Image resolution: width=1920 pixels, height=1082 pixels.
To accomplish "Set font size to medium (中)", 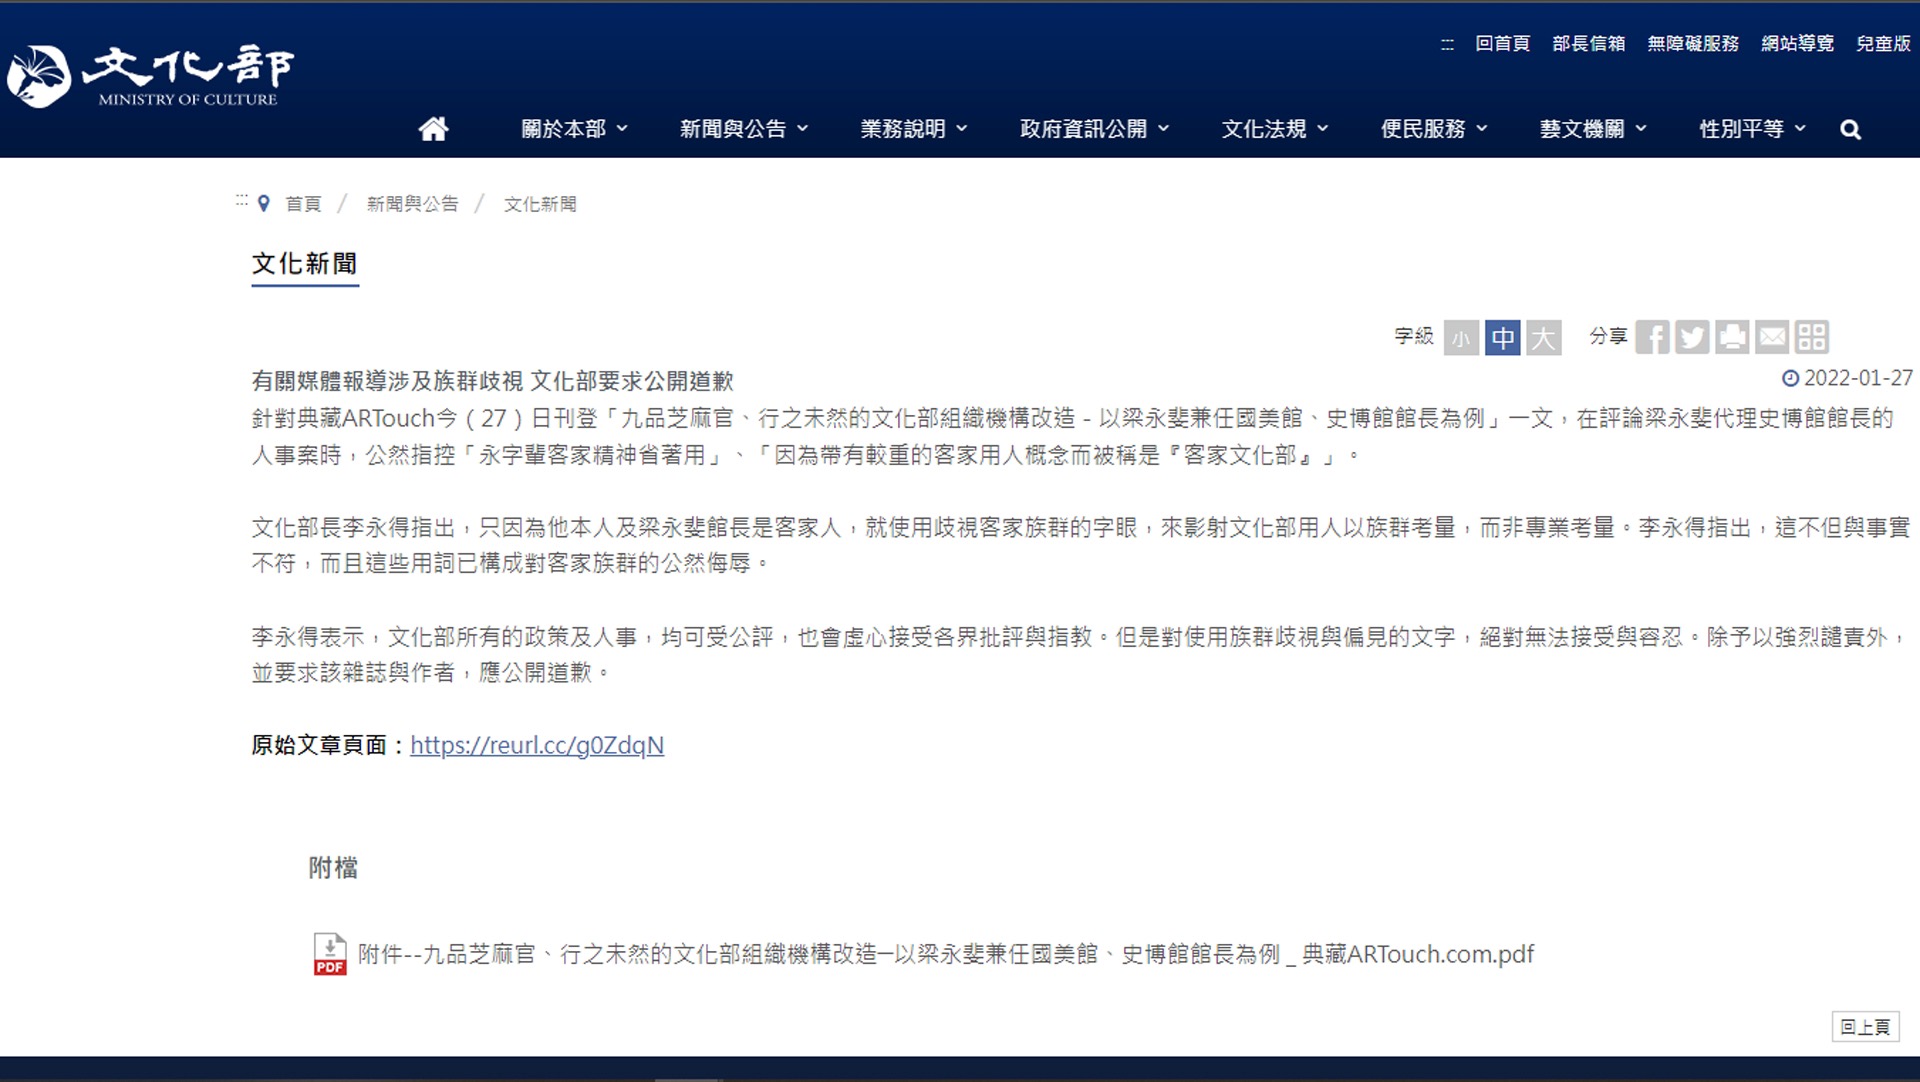I will [1502, 338].
